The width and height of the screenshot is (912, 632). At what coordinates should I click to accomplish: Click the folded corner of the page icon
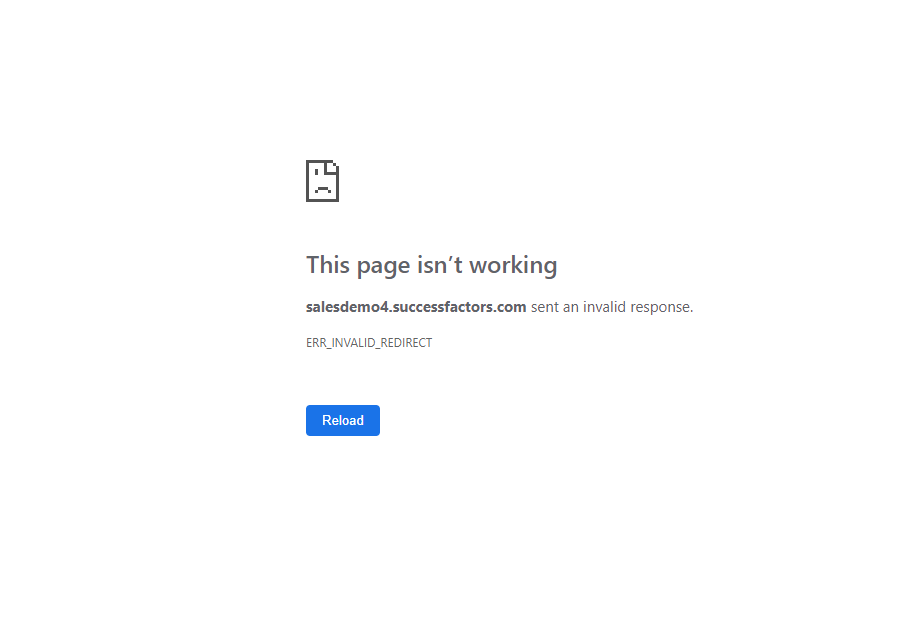pos(333,166)
